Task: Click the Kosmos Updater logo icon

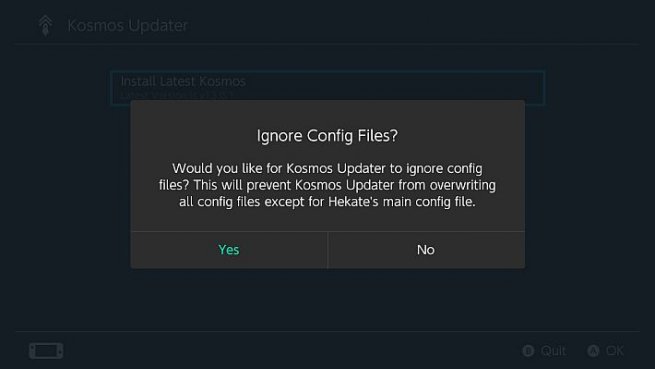Action: (45, 25)
